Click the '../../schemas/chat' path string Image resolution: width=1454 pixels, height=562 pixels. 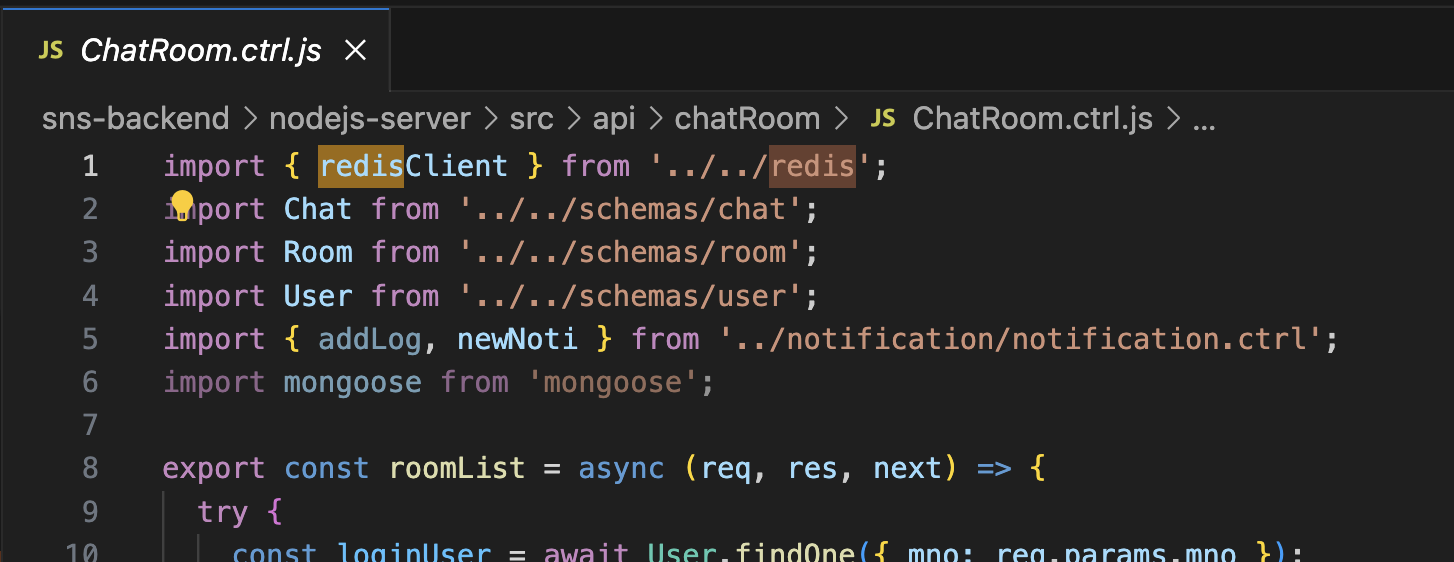[x=632, y=209]
